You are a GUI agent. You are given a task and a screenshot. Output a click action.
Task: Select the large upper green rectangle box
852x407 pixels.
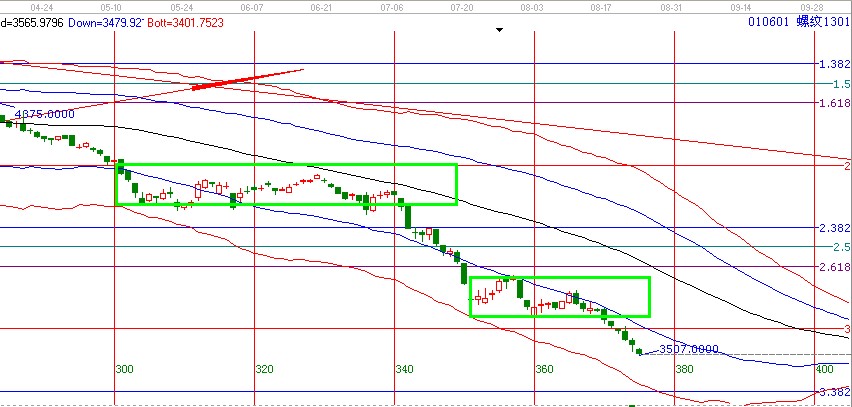(x=286, y=164)
